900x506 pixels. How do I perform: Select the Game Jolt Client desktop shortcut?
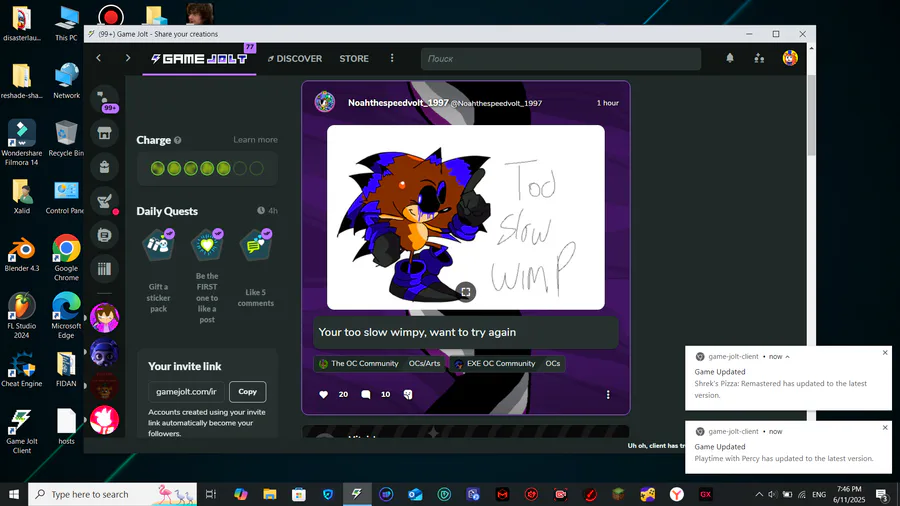pyautogui.click(x=22, y=431)
